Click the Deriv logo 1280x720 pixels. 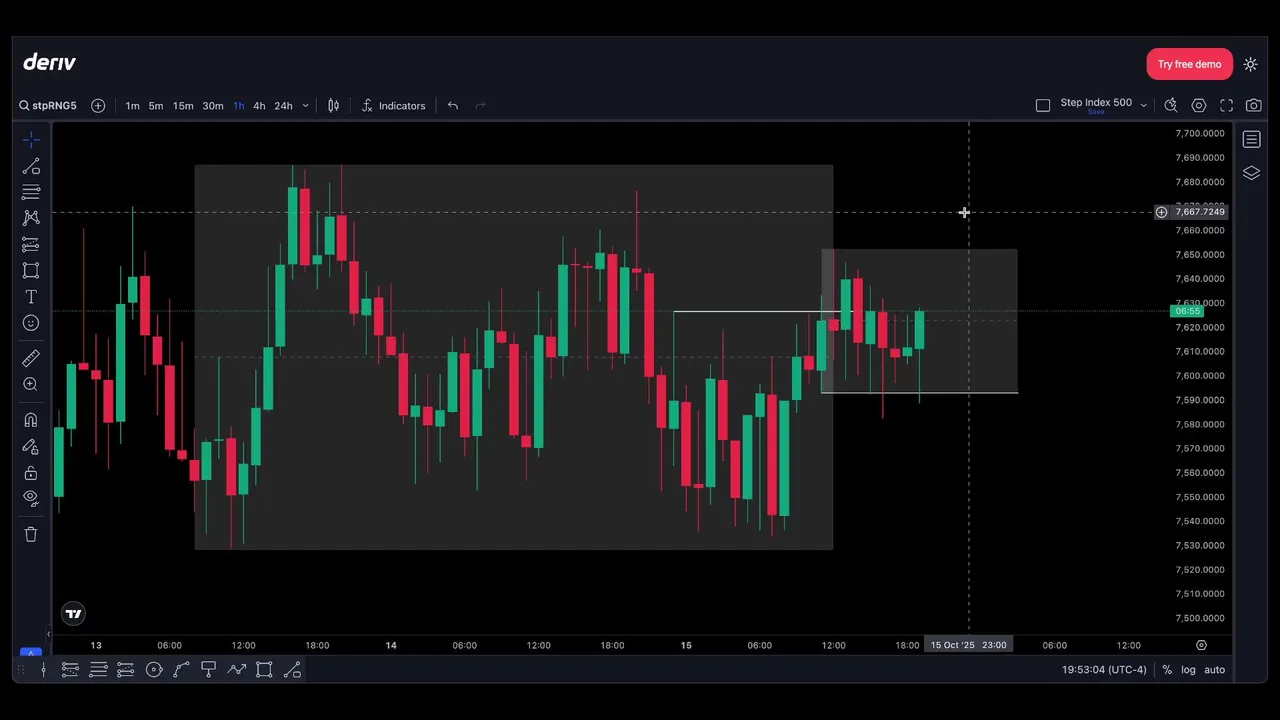pyautogui.click(x=50, y=62)
